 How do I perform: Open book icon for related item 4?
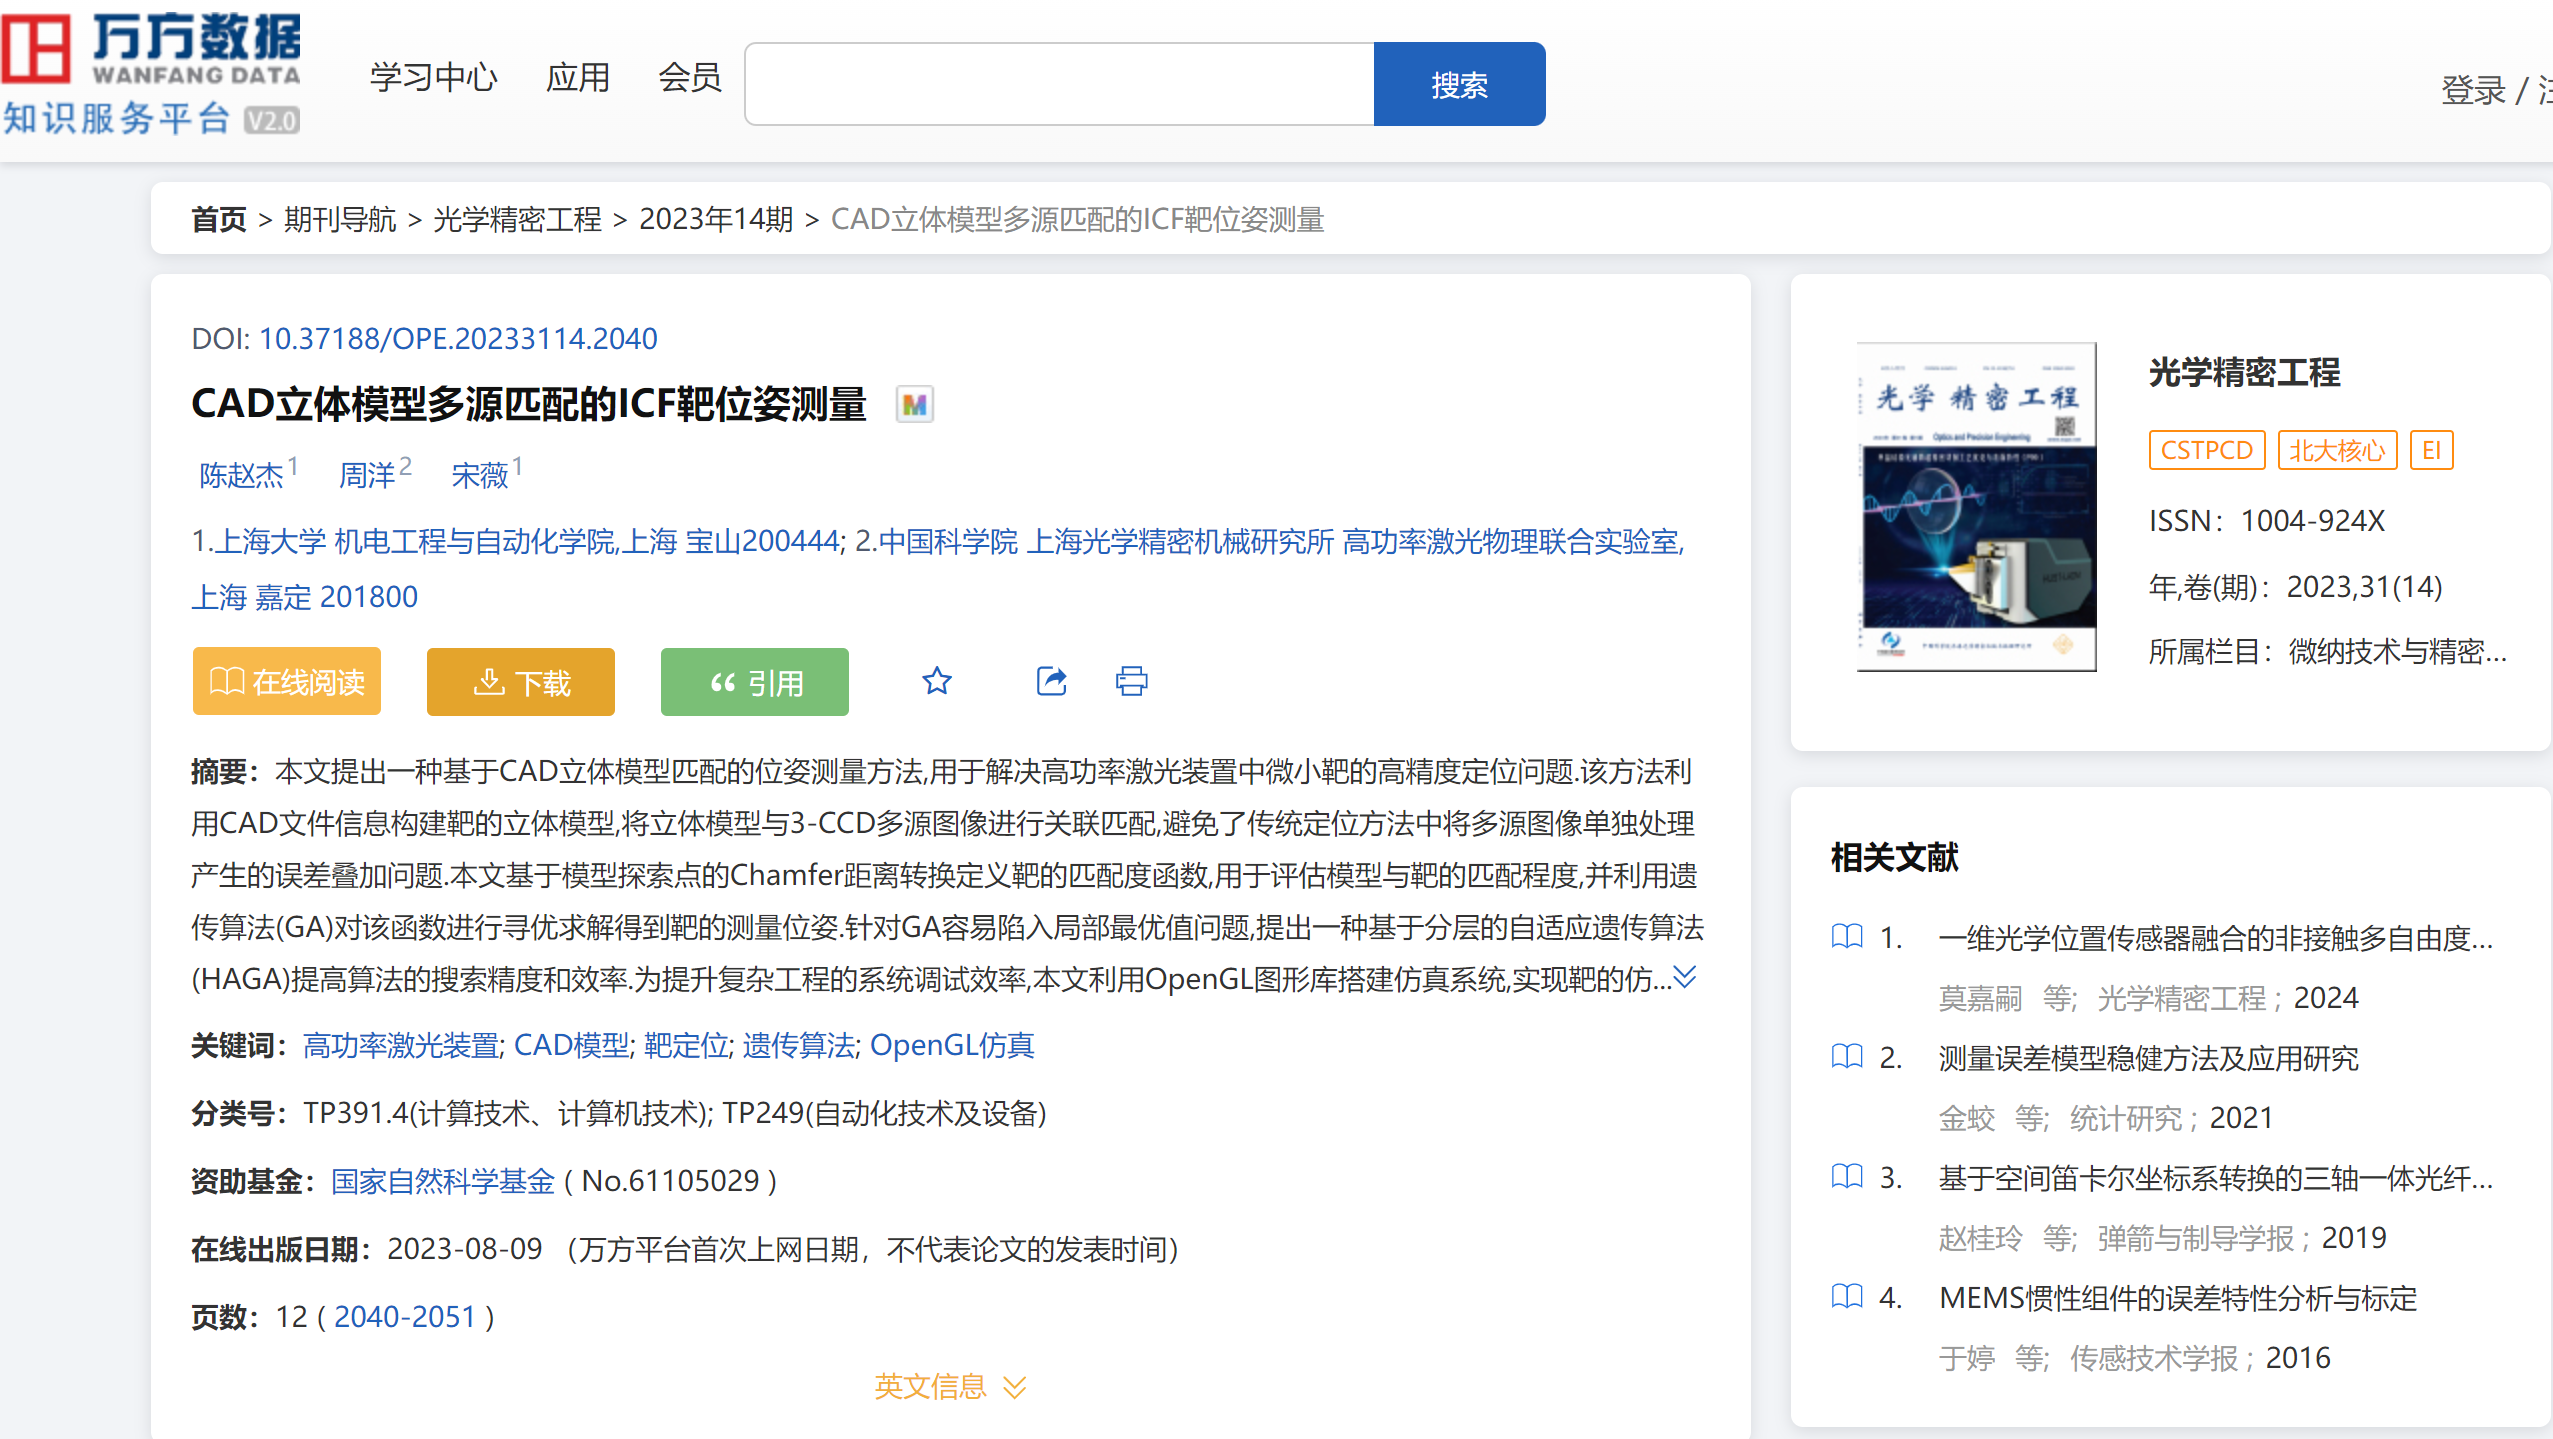[x=1847, y=1297]
